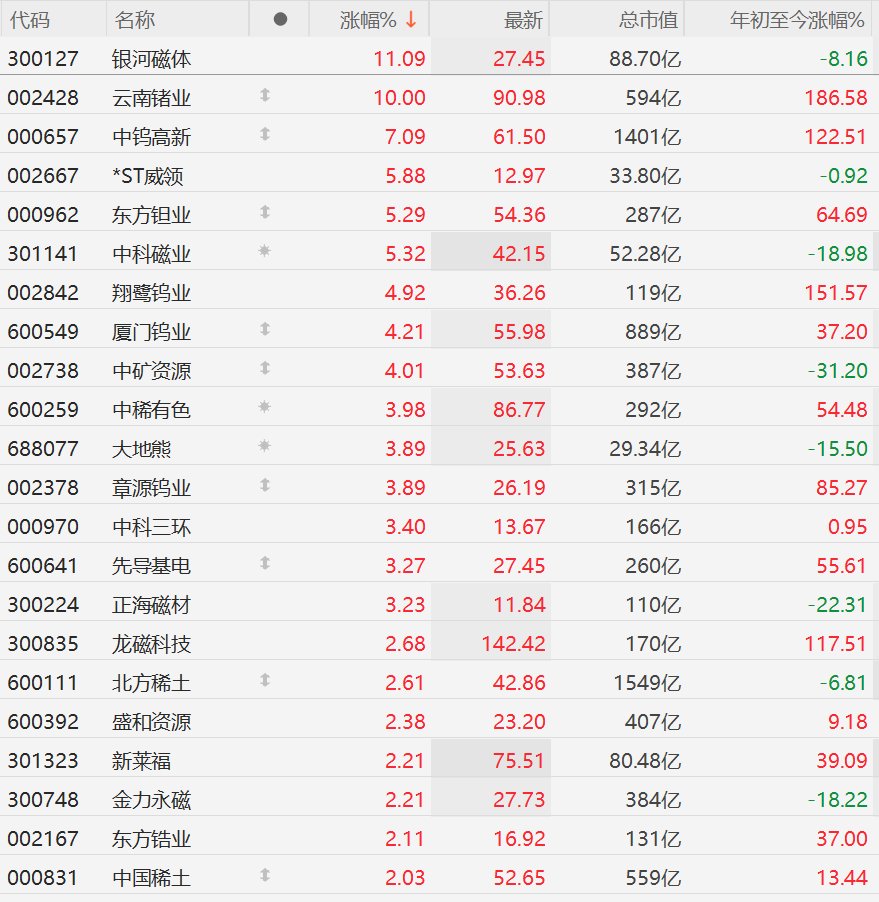Click the star-burst icon in 大地熊 row
Image resolution: width=879 pixels, height=902 pixels.
(x=265, y=446)
